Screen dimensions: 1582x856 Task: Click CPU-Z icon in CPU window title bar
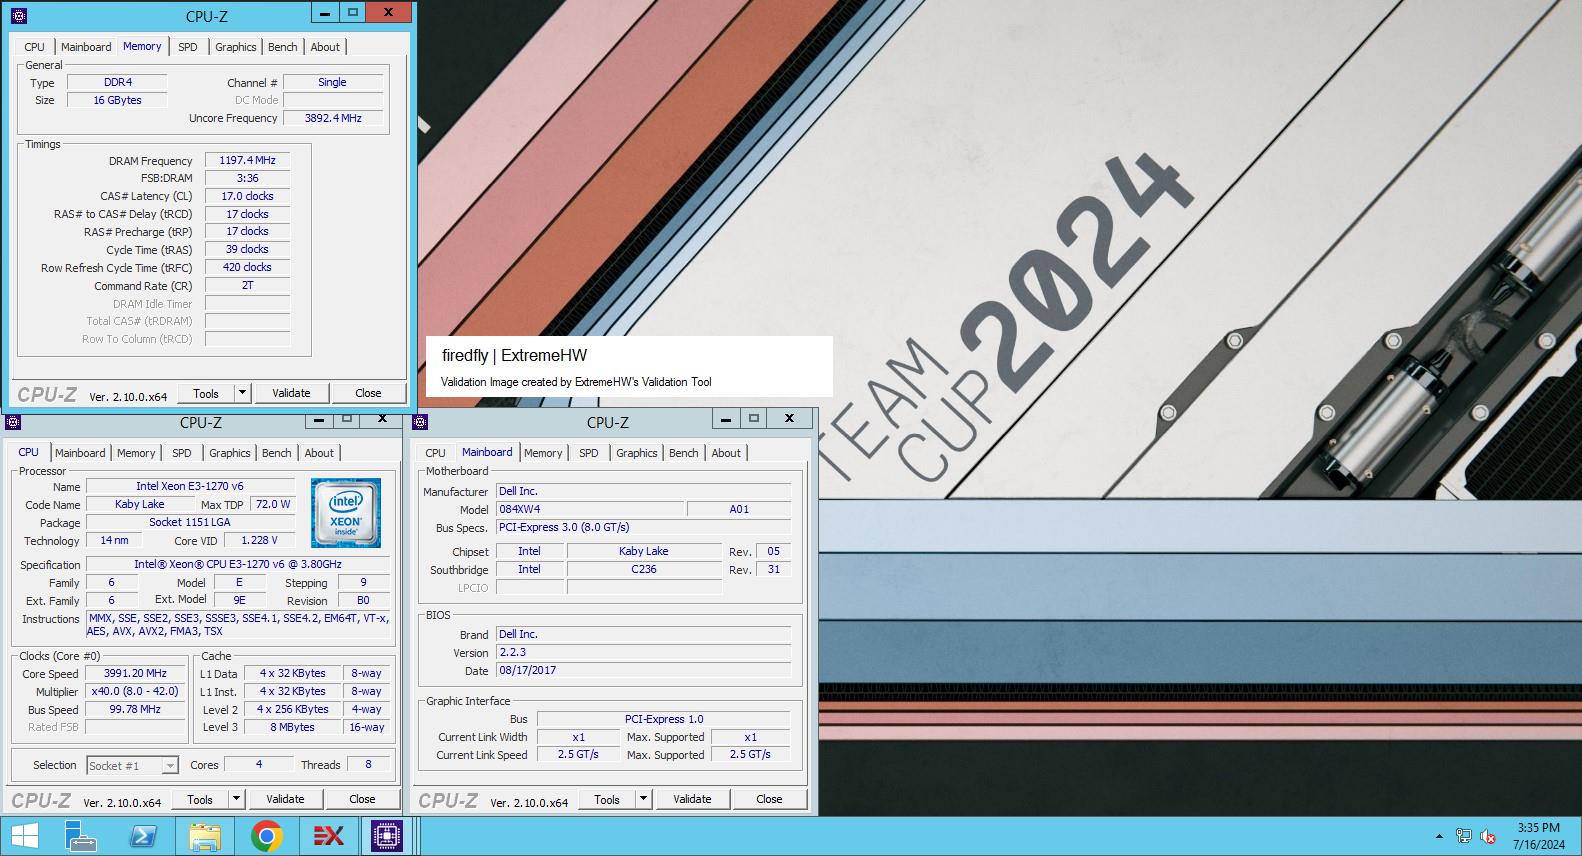point(13,422)
